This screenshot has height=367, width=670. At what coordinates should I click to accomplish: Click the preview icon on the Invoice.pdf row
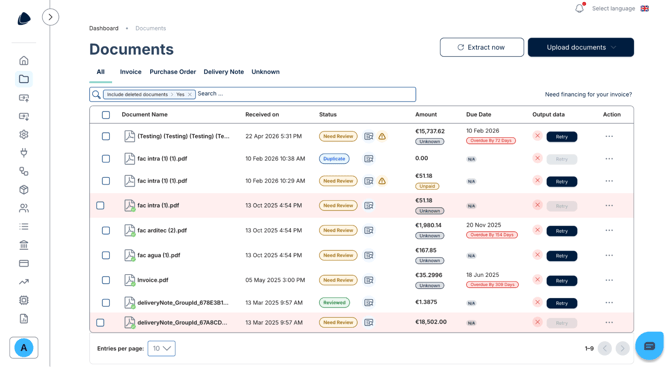pyautogui.click(x=369, y=280)
